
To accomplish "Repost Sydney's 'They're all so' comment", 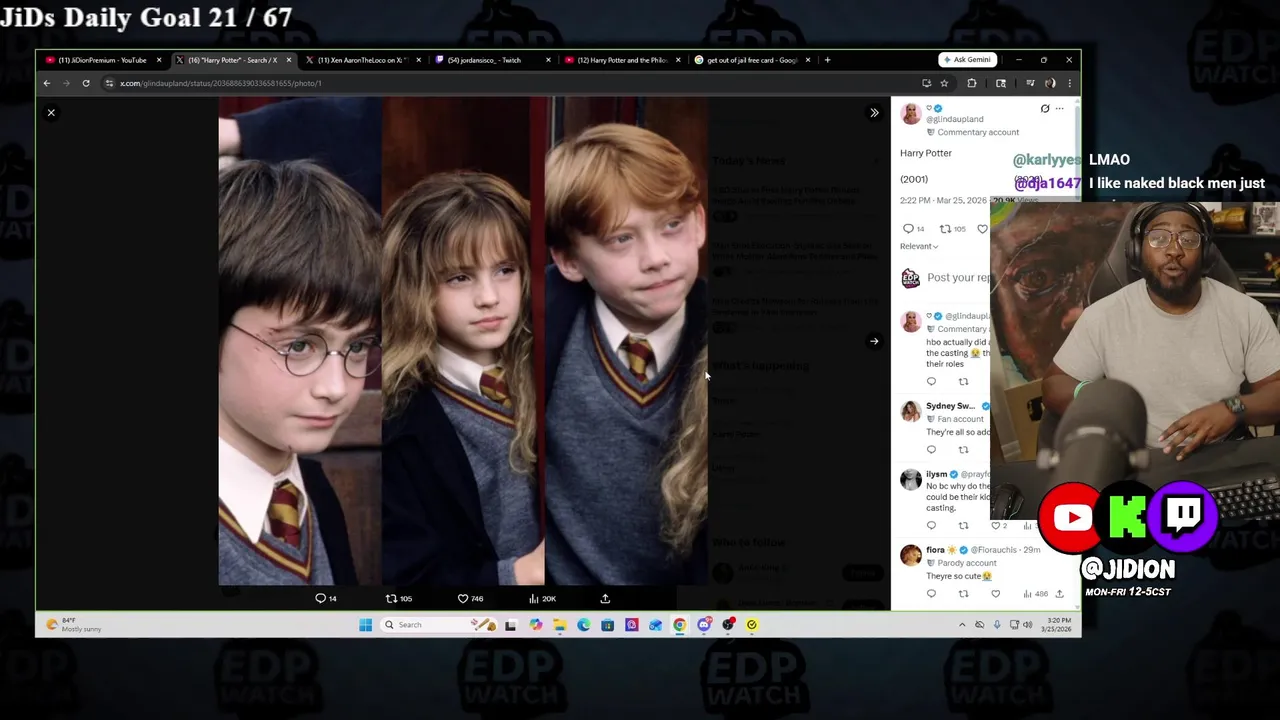I will coord(963,450).
